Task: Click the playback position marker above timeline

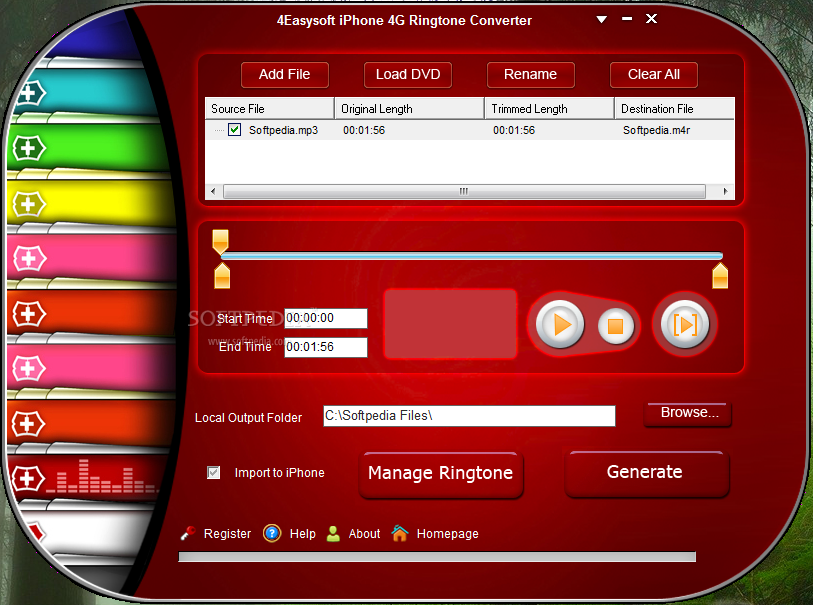Action: tap(220, 242)
